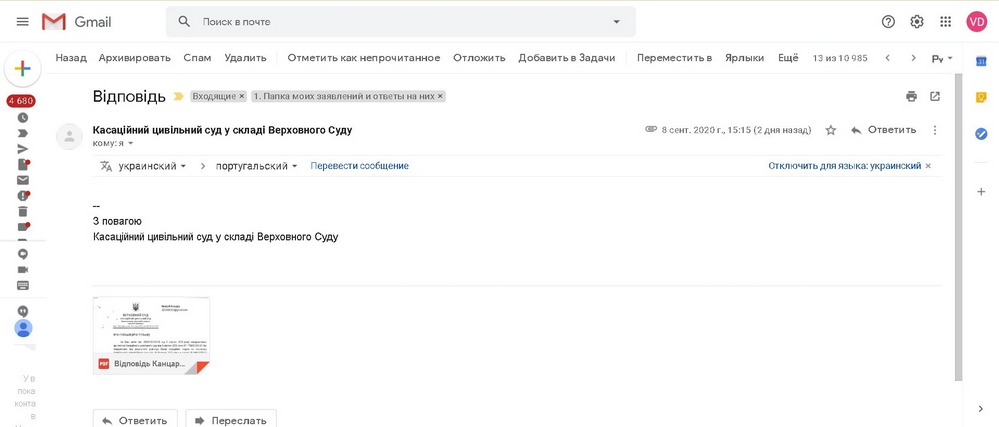
Task: Change the source language 'украинский' dropdown
Action: point(152,166)
